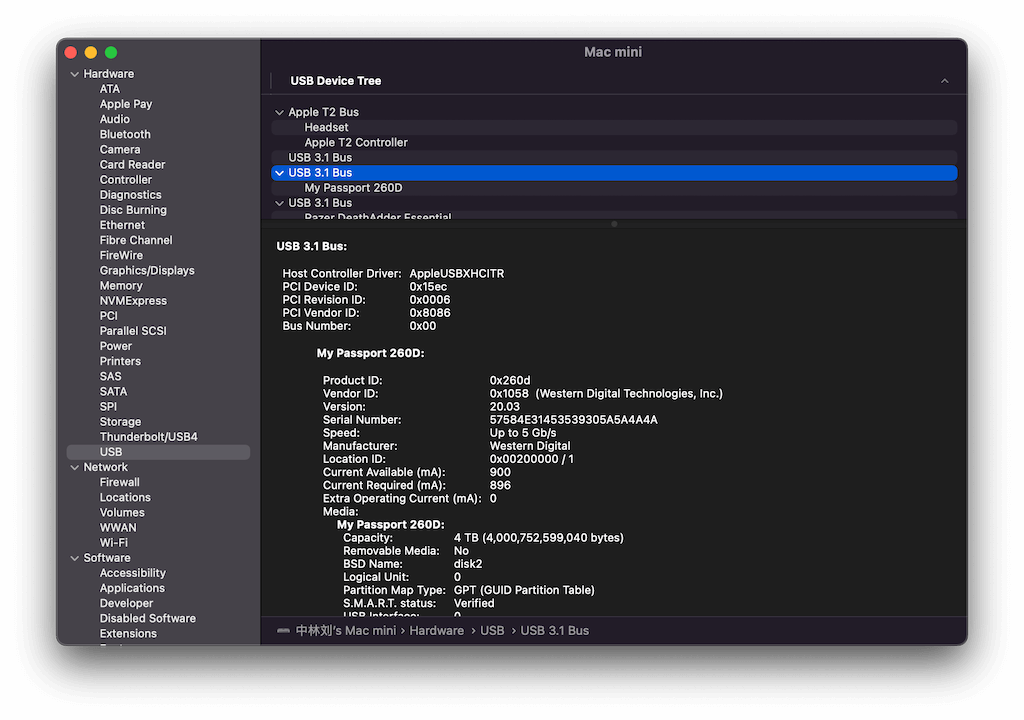The image size is (1024, 720).
Task: Click USB in the bottom path bar
Action: point(492,631)
